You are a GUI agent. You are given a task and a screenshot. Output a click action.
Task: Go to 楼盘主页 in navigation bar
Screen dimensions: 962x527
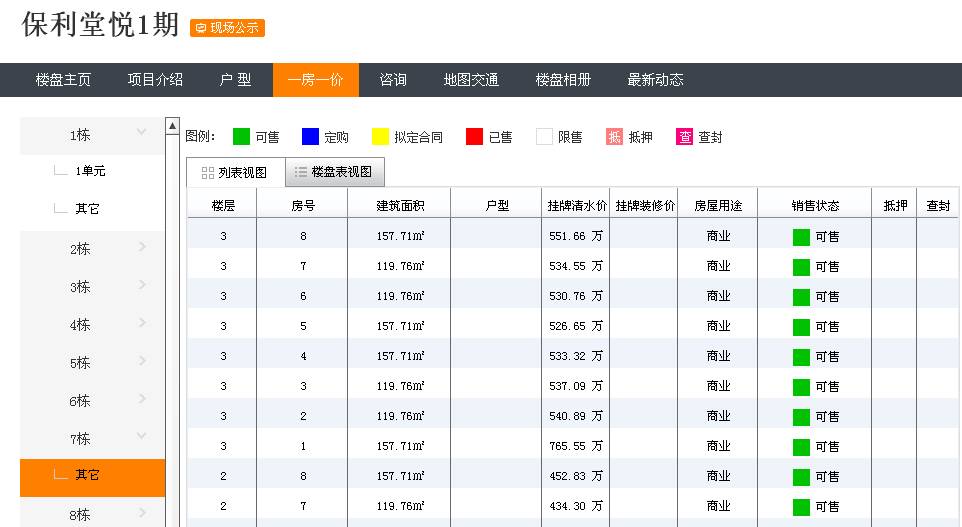point(63,80)
